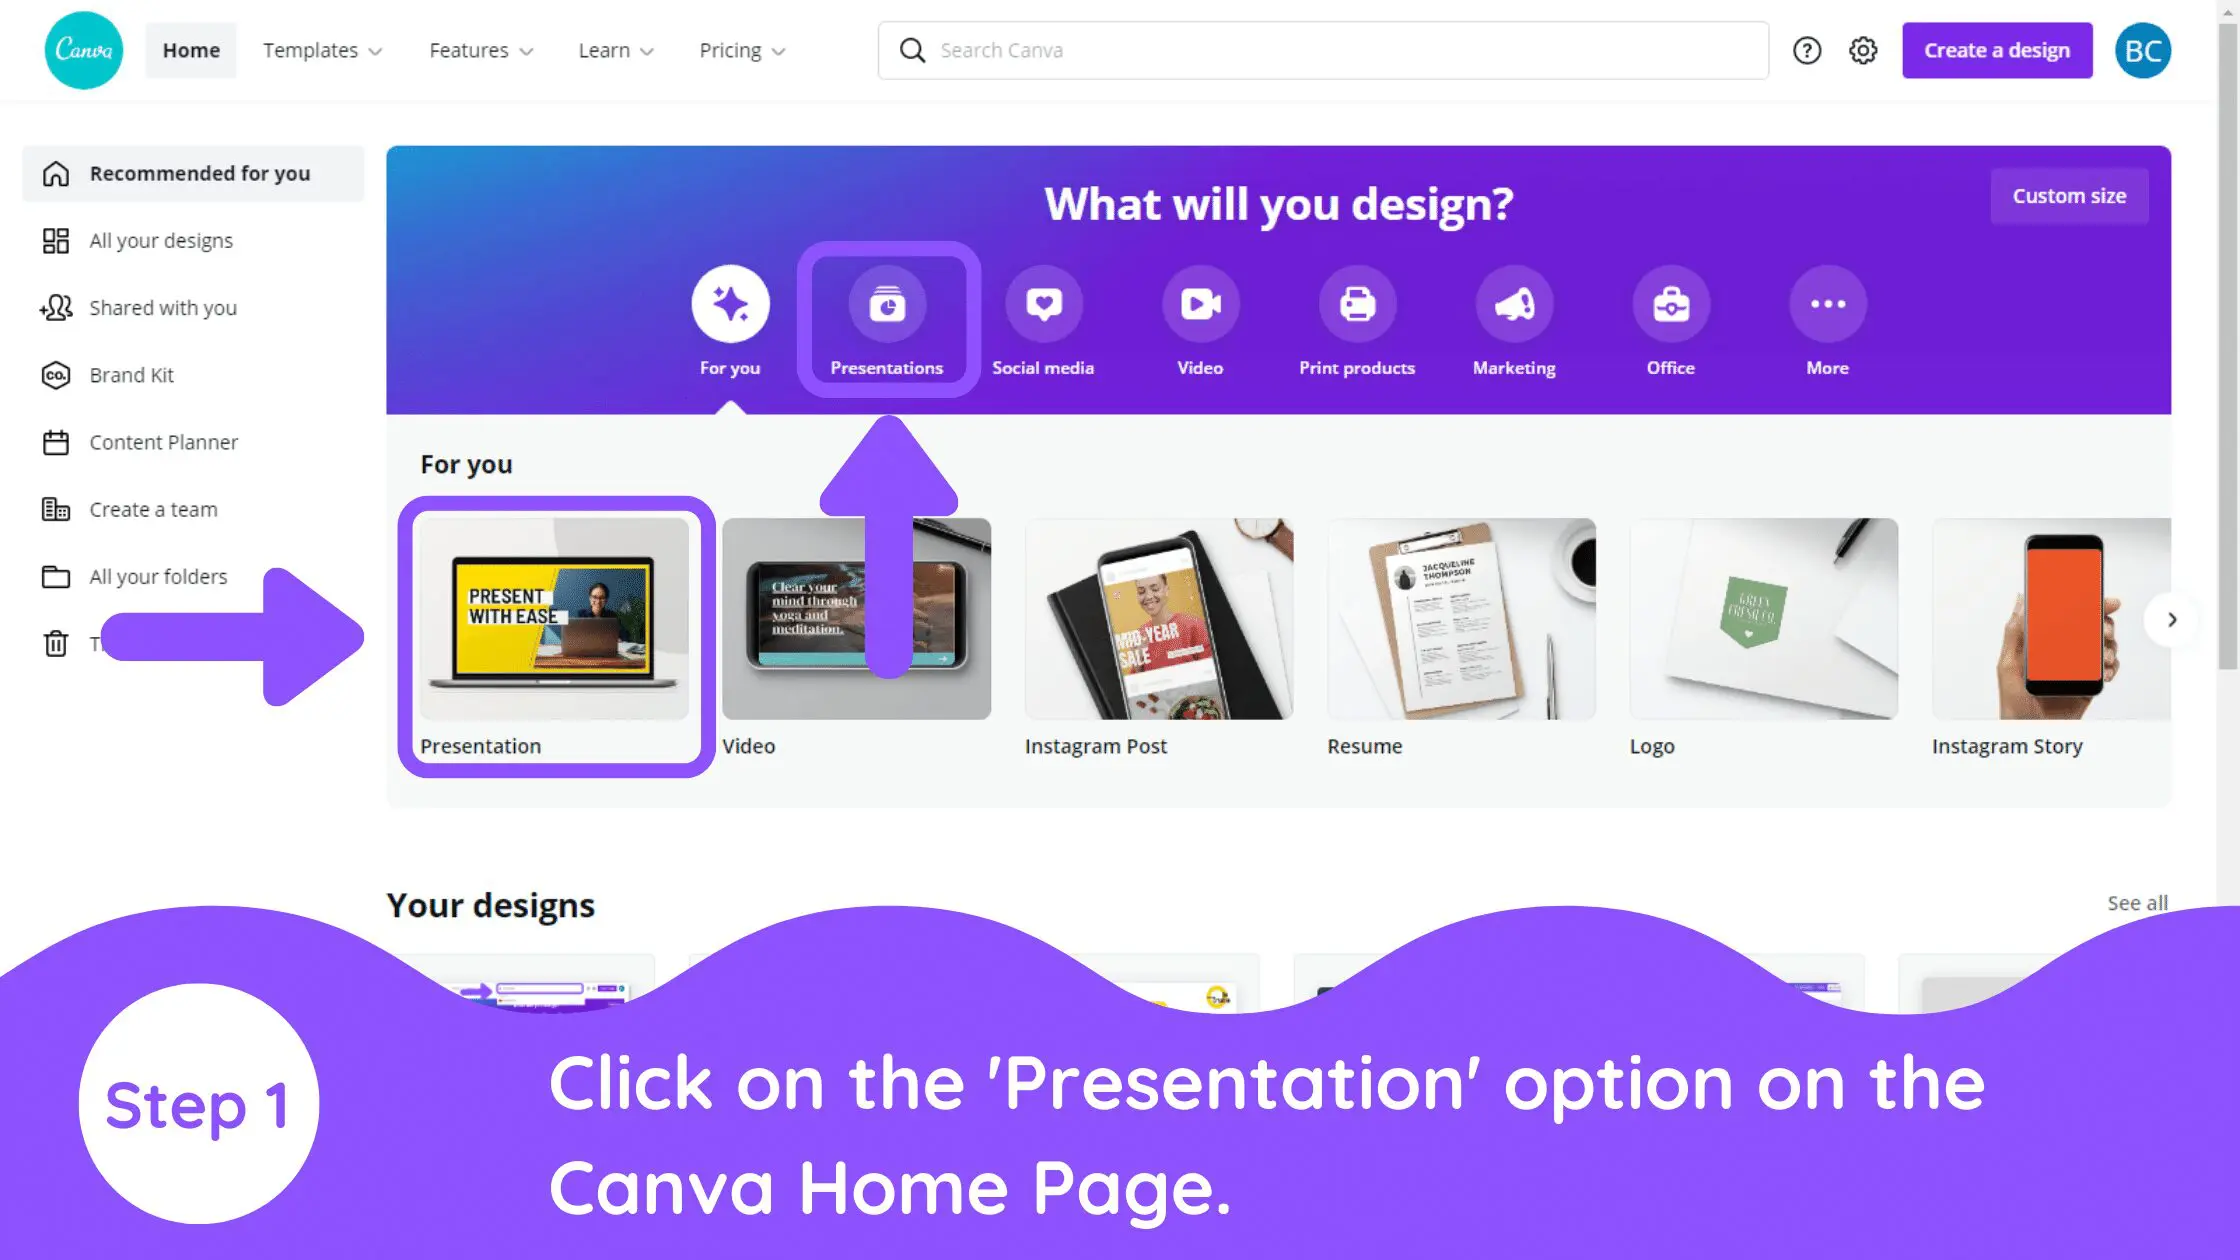Click the Home navigation menu item
Image resolution: width=2240 pixels, height=1260 pixels.
tap(191, 49)
